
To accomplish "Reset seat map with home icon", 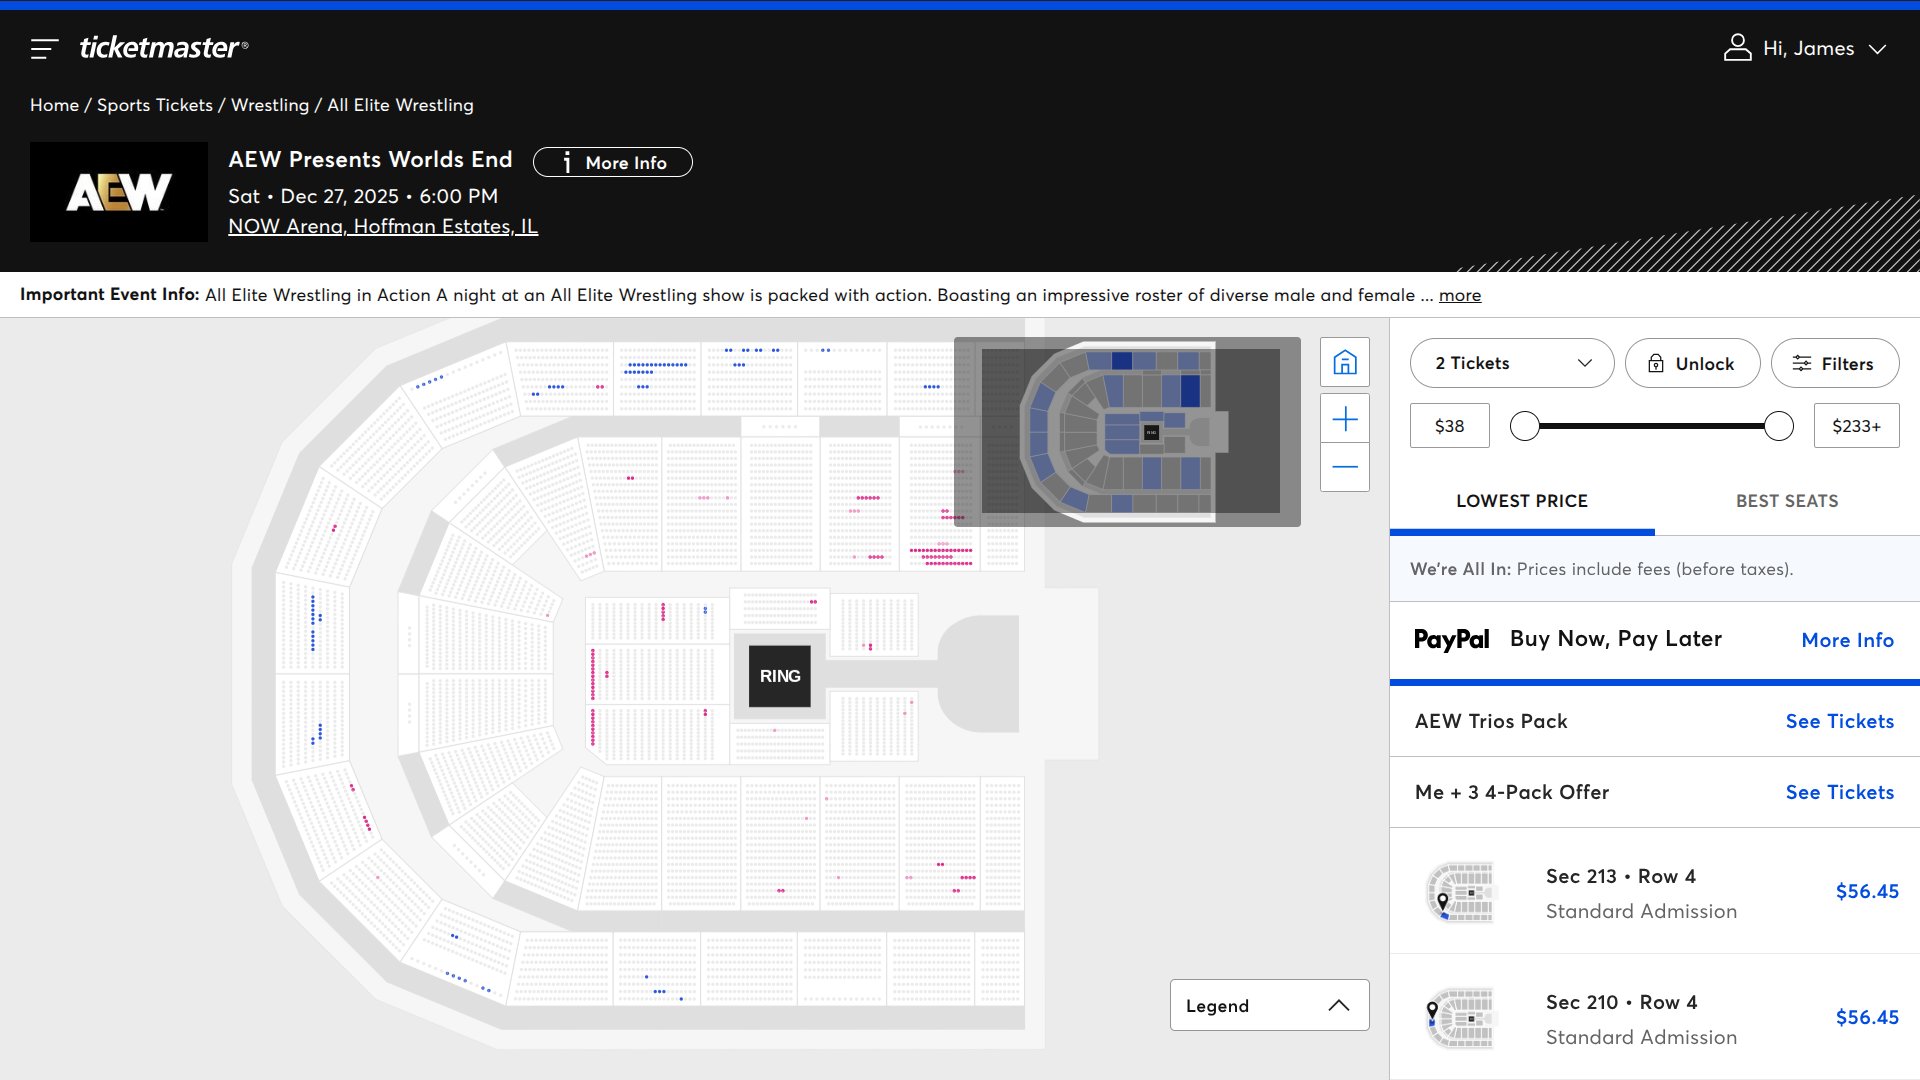I will (1345, 362).
